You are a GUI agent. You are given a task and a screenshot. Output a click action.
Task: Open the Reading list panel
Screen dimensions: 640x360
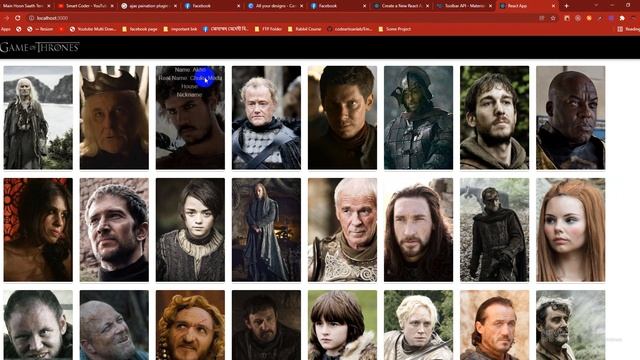coord(628,29)
